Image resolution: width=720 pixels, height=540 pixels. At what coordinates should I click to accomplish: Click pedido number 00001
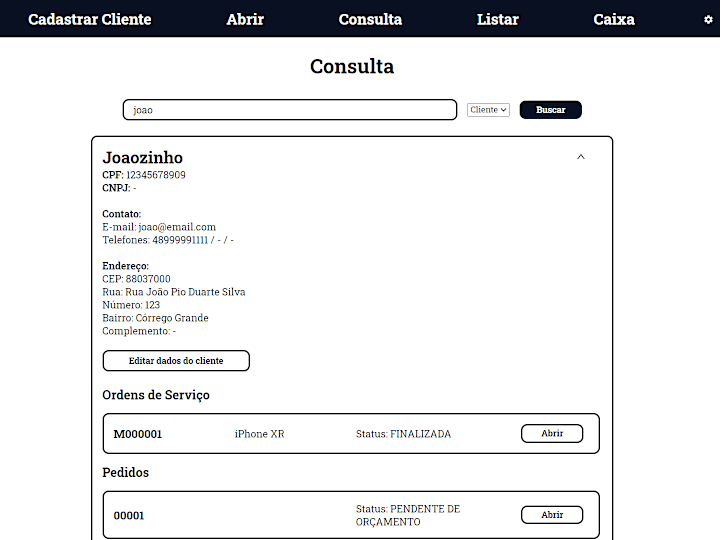click(129, 516)
